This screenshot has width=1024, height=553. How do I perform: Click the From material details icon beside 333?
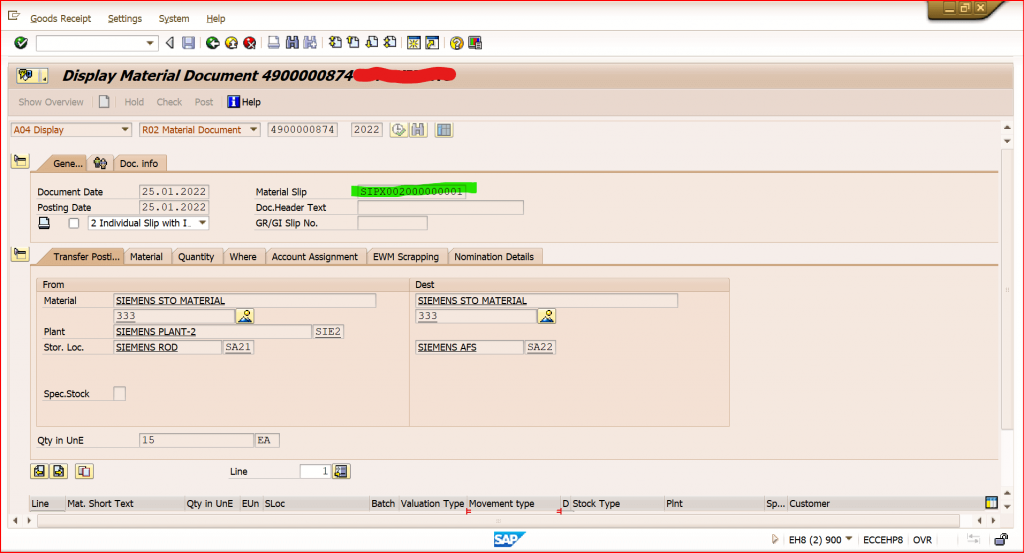[x=245, y=316]
